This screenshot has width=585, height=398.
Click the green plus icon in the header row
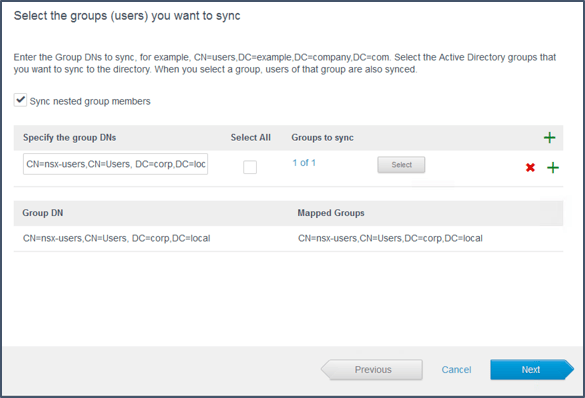(x=549, y=138)
